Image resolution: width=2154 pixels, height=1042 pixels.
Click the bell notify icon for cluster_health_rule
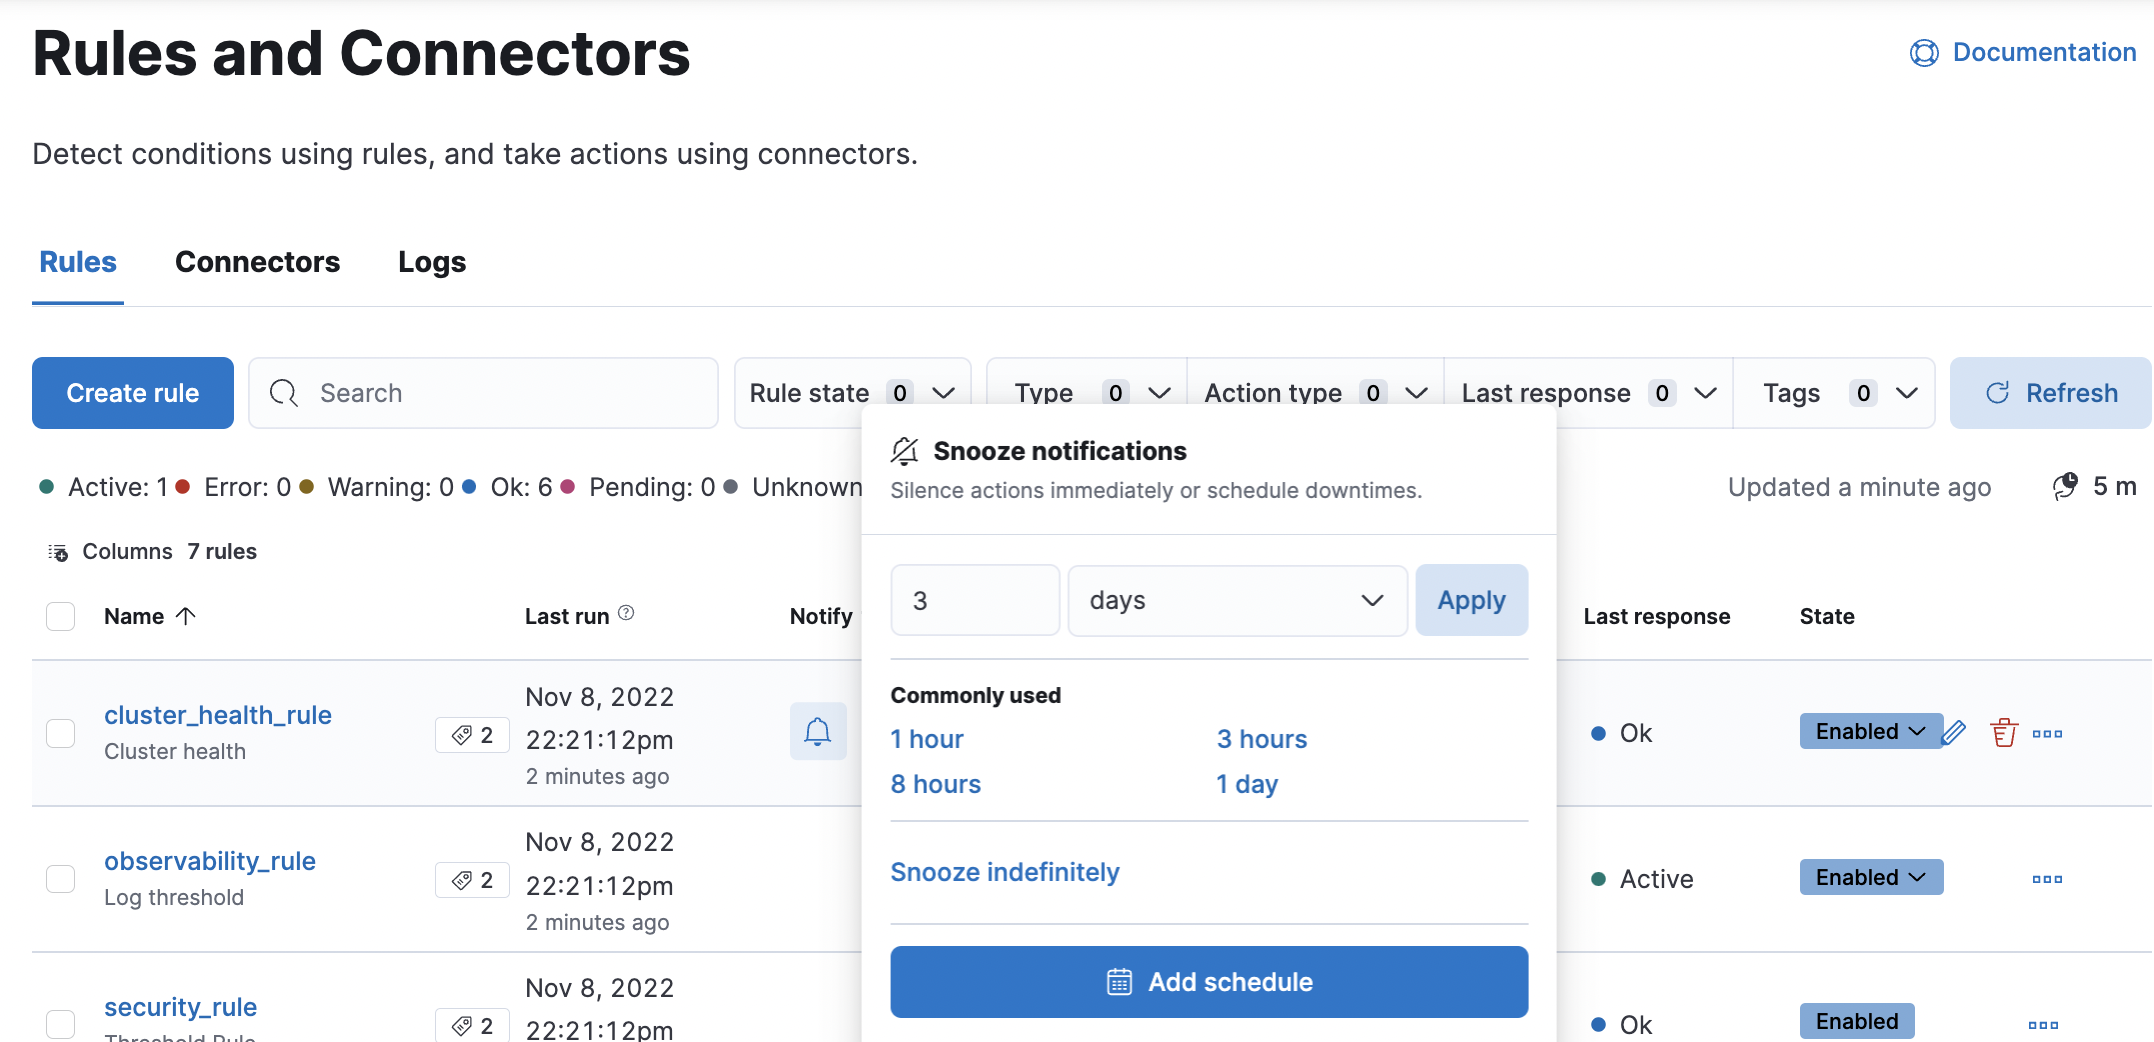[817, 732]
